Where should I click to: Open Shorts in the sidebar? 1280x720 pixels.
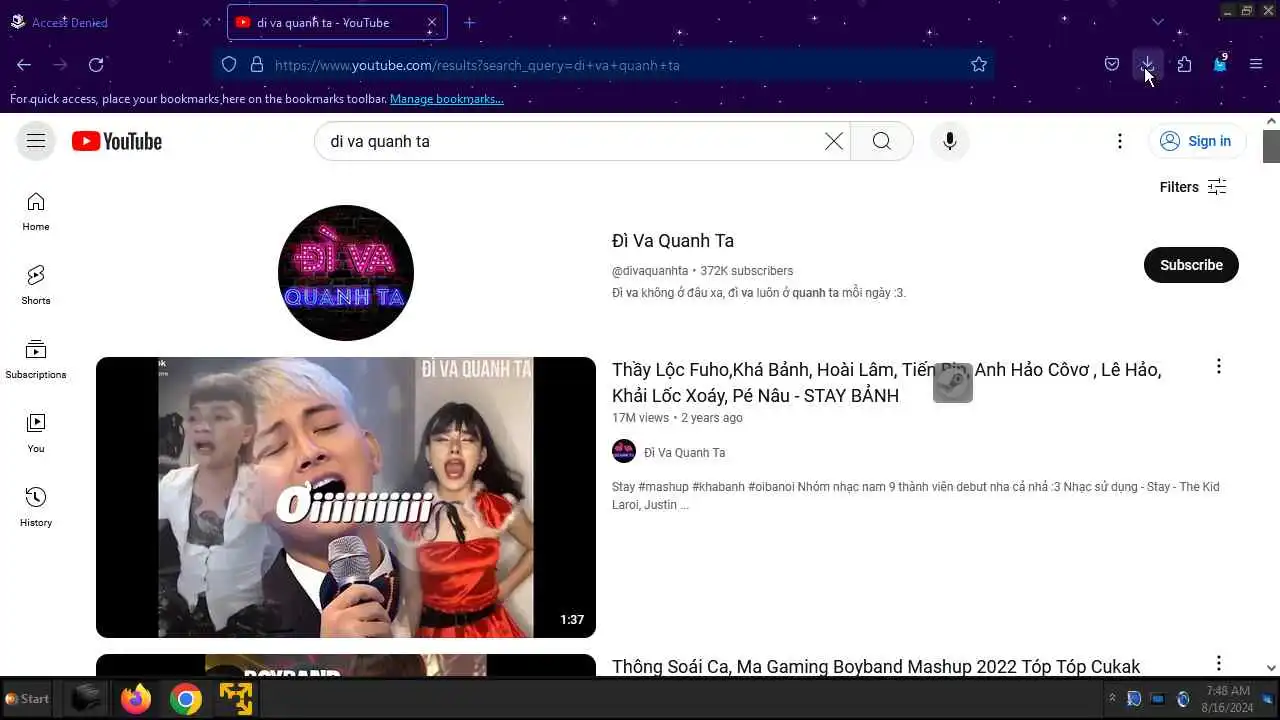pos(36,285)
